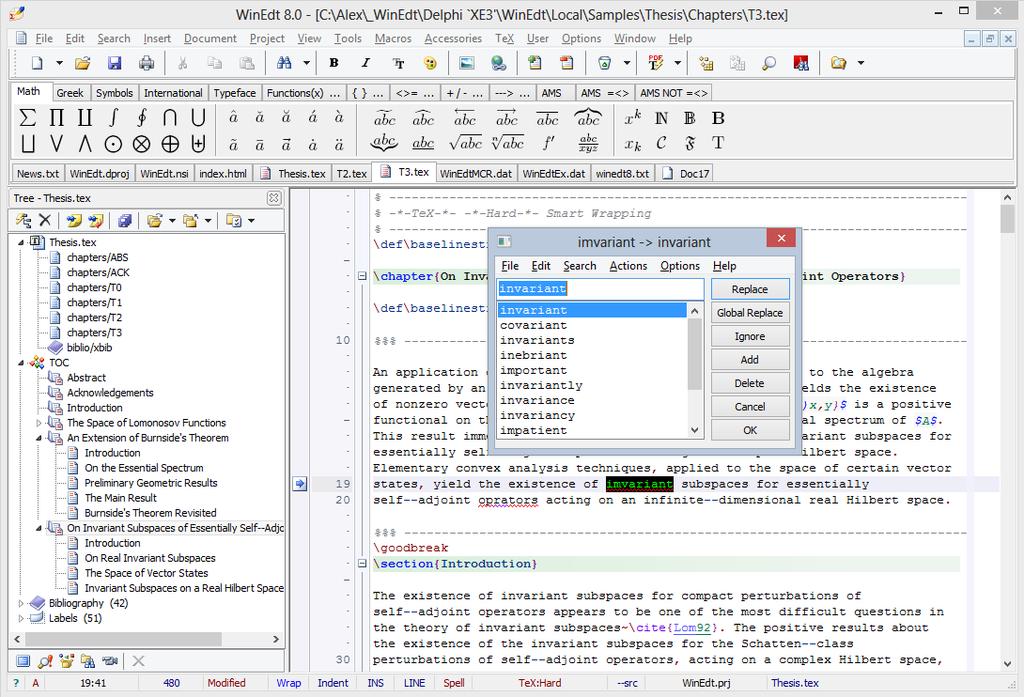
Task: Click the Print icon
Action: pos(146,63)
